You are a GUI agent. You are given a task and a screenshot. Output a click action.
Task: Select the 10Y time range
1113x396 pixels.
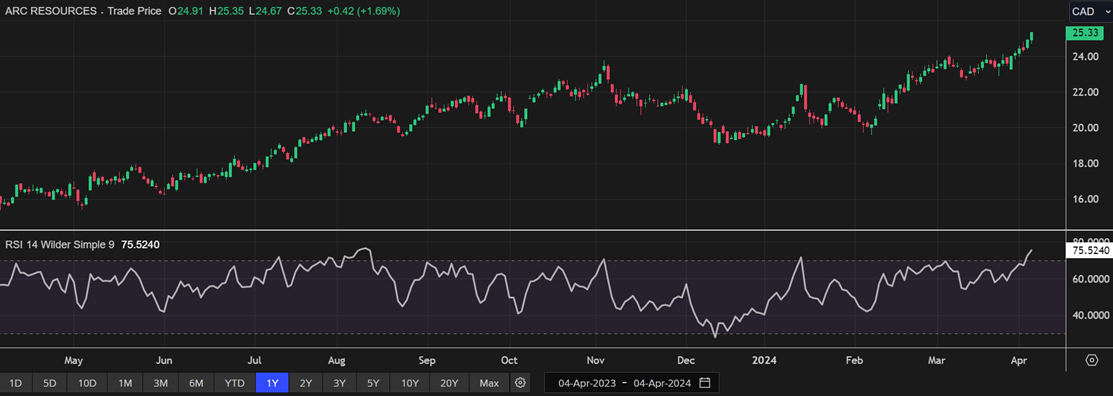410,383
